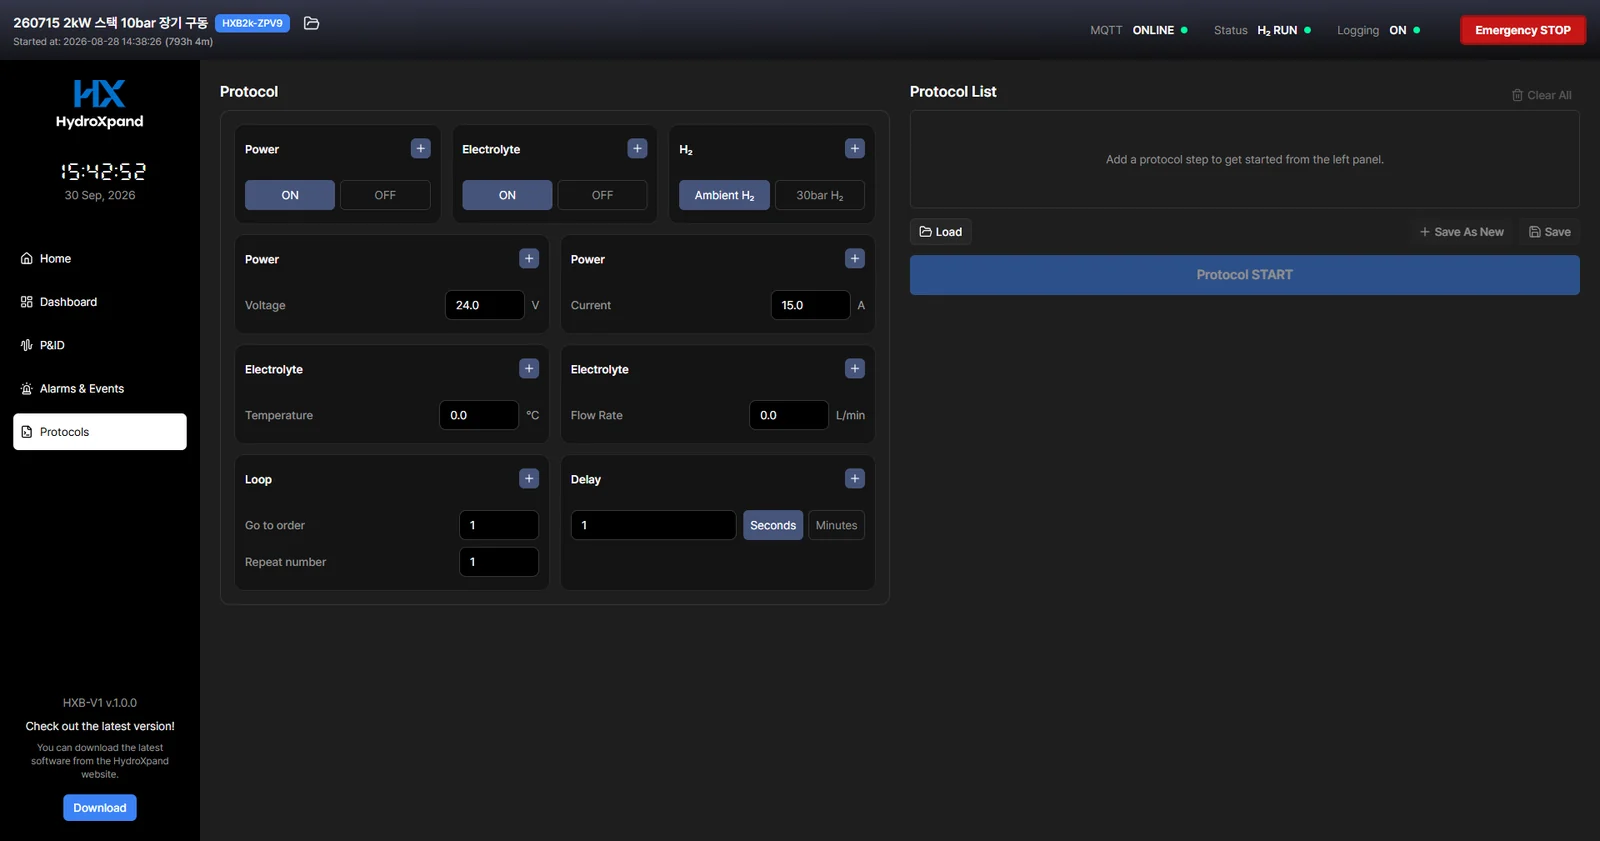Viewport: 1600px width, 841px height.
Task: Add the Power ON/OFF step with plus icon
Action: point(421,149)
